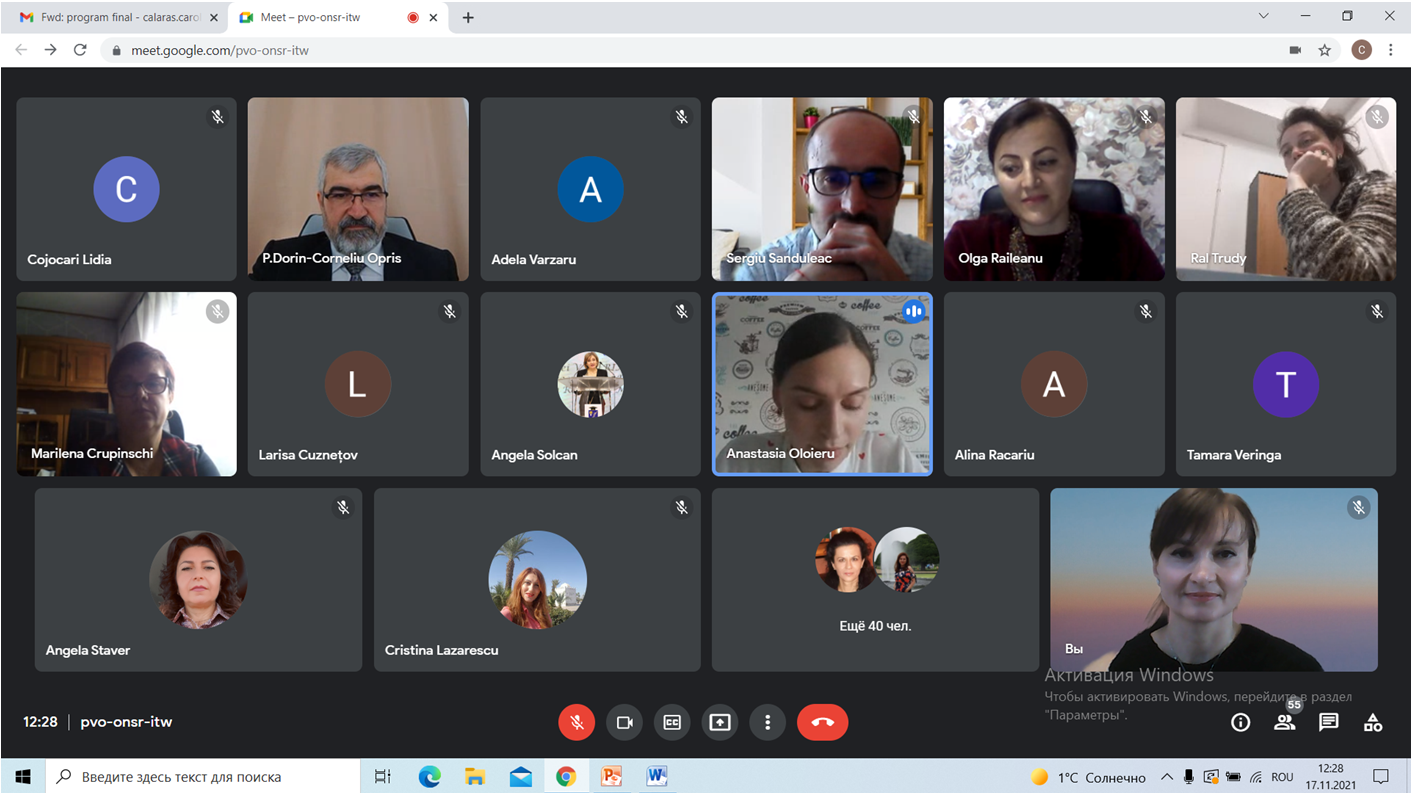This screenshot has height=793, width=1411.
Task: Click Adela Varzaru's avatar letter A
Action: click(590, 189)
